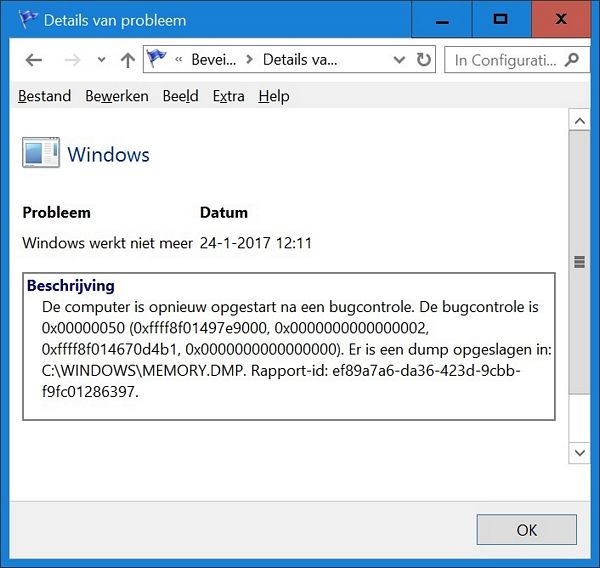The width and height of the screenshot is (600, 568).
Task: Click the 'Windows' heading text
Action: 108,155
